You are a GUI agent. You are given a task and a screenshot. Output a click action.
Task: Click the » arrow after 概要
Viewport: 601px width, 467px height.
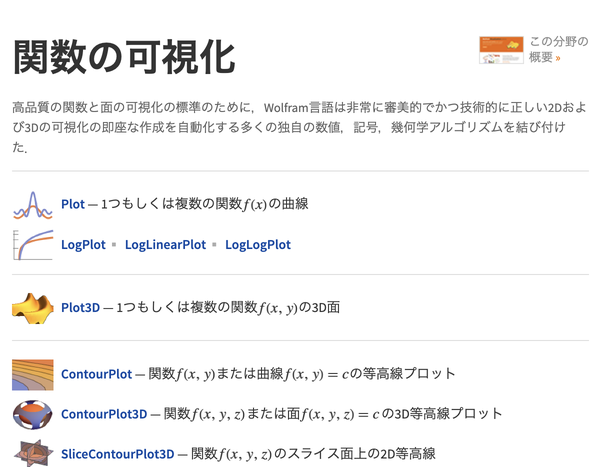click(x=558, y=58)
